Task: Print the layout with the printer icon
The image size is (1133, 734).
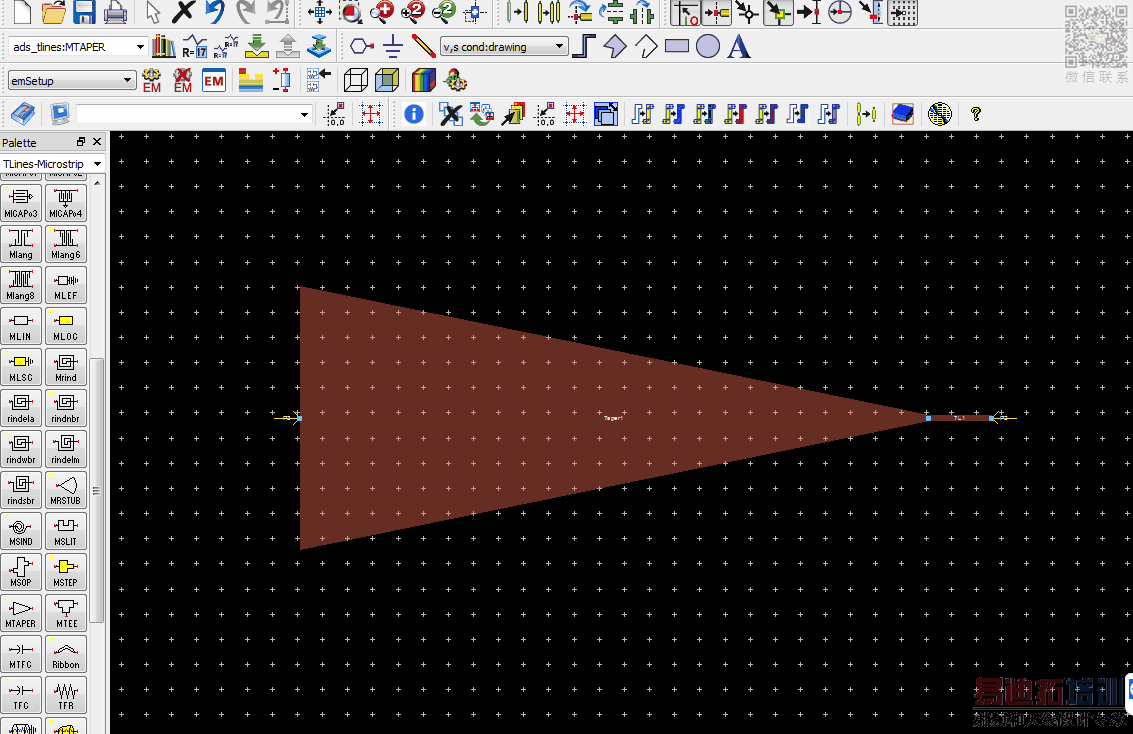Action: (x=115, y=12)
